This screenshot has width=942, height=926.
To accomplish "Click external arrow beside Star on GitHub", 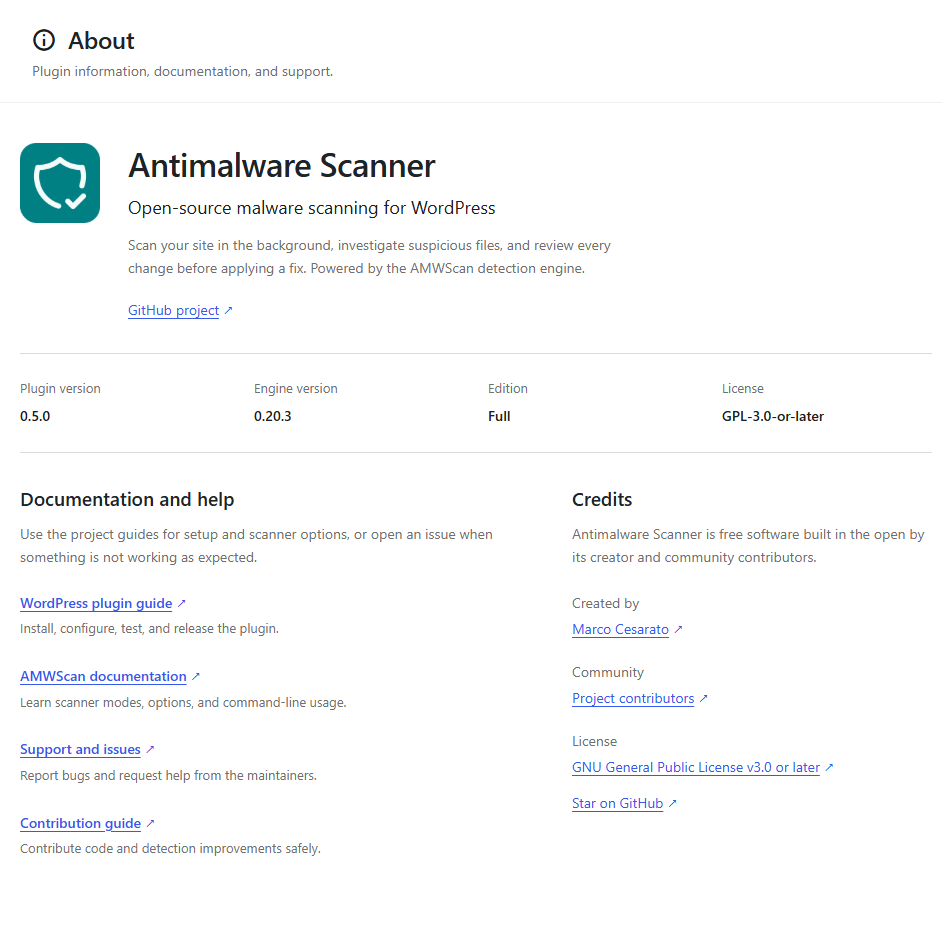I will tap(673, 803).
